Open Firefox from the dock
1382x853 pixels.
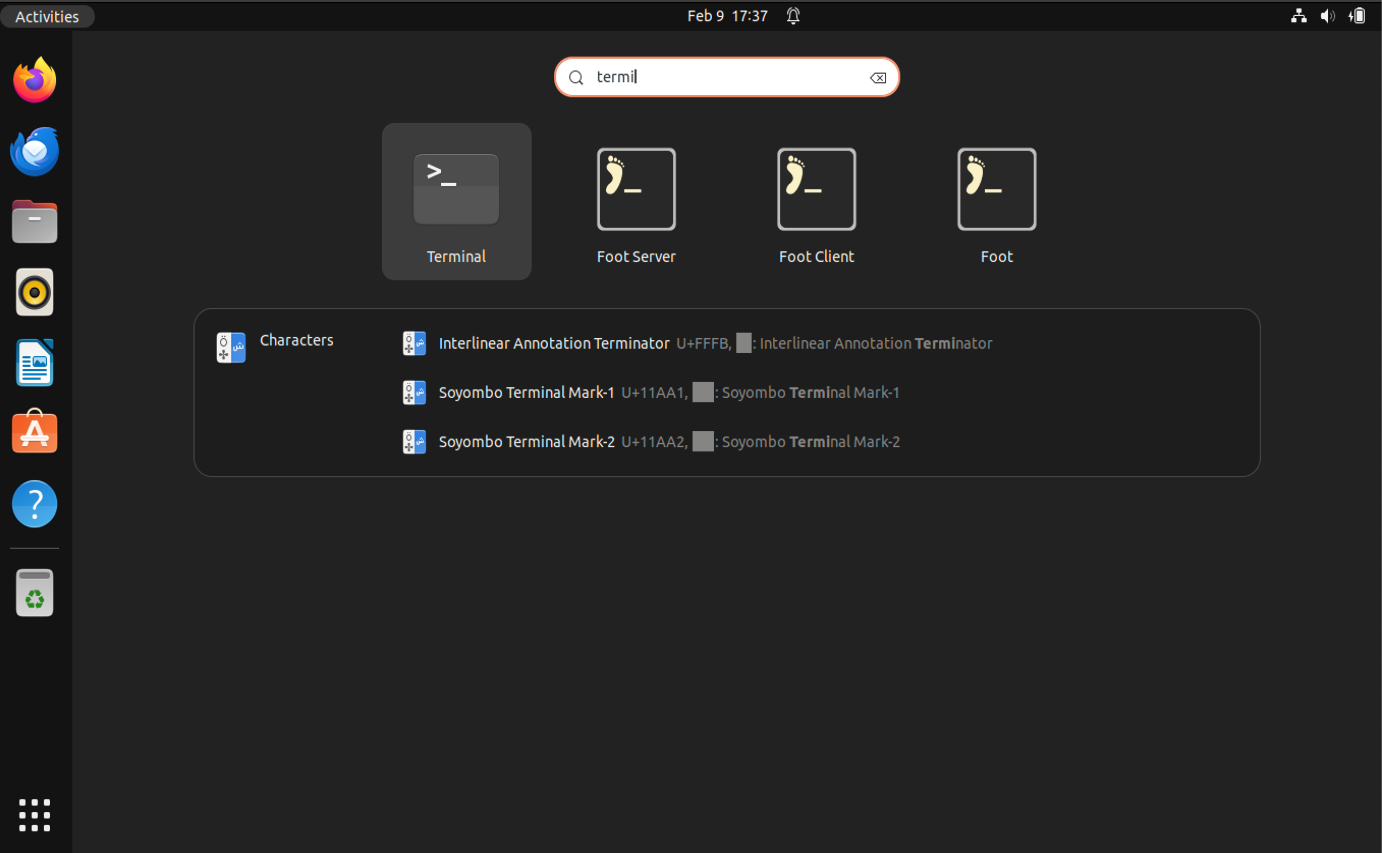click(x=35, y=80)
